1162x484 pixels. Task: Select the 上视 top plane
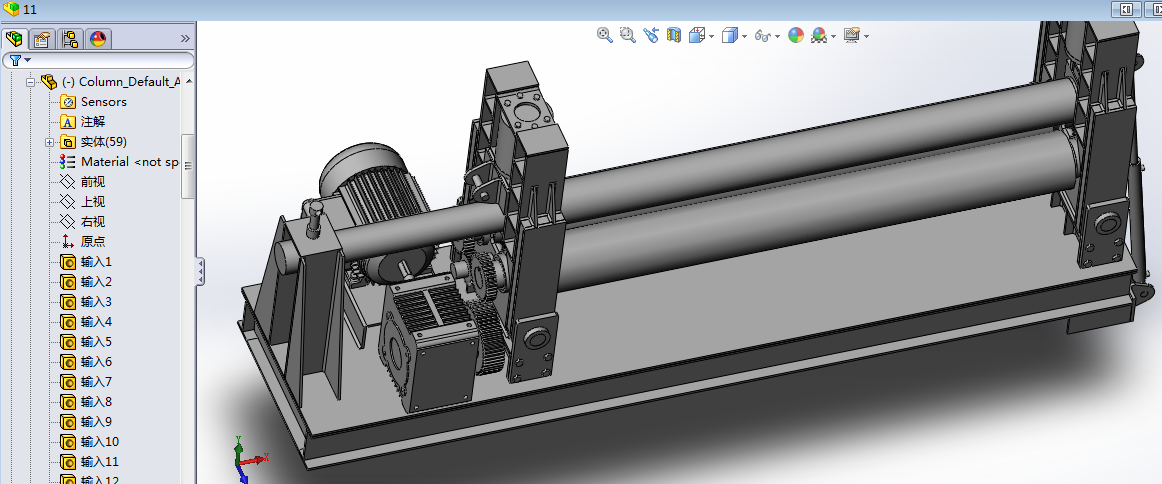point(83,202)
